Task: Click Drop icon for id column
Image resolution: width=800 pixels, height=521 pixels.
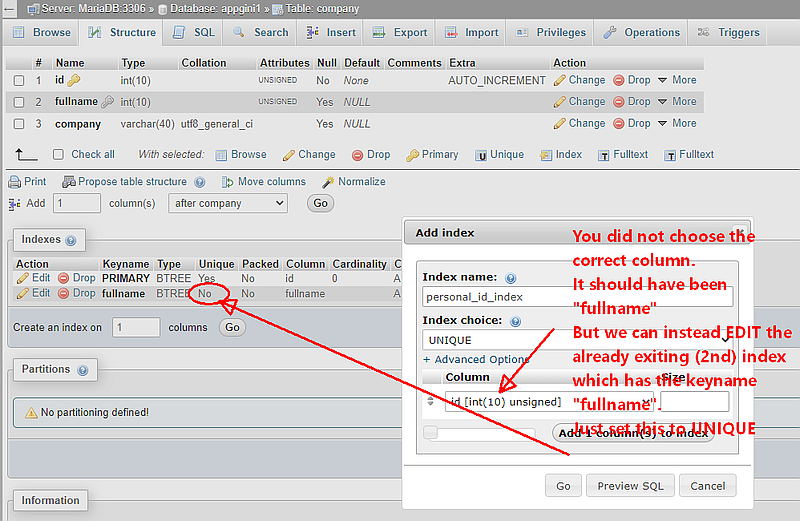Action: [618, 80]
